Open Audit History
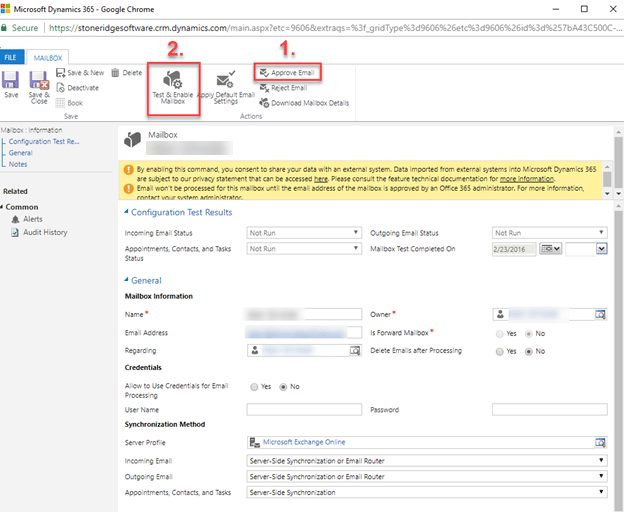 [x=39, y=232]
